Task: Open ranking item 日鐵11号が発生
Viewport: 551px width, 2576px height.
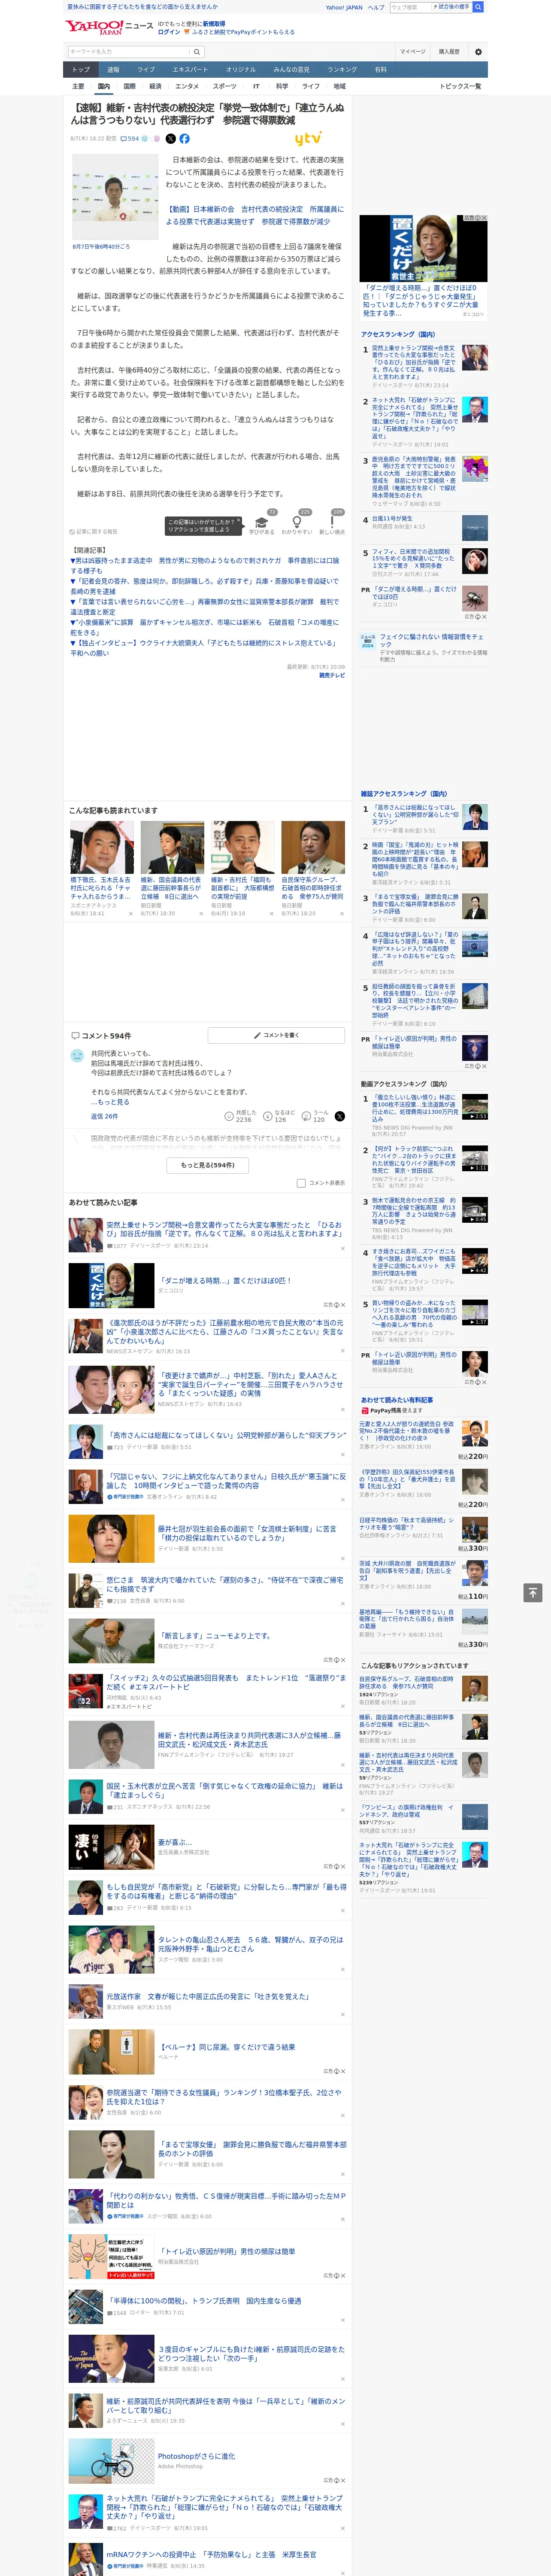Action: (392, 518)
